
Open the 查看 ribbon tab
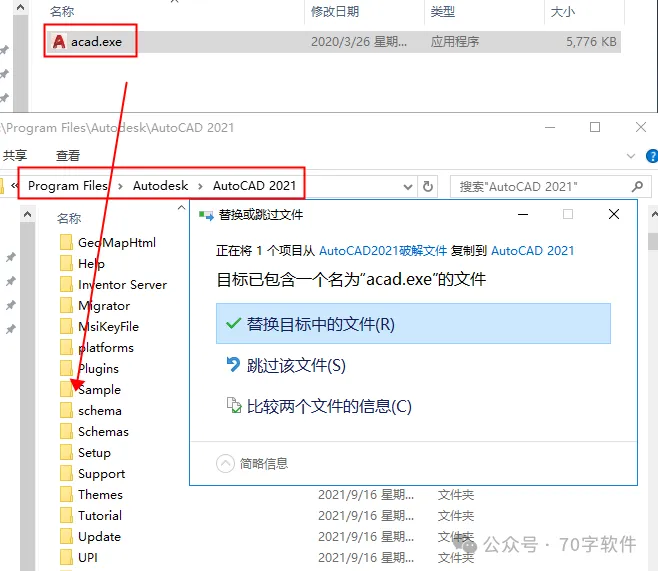[x=68, y=156]
